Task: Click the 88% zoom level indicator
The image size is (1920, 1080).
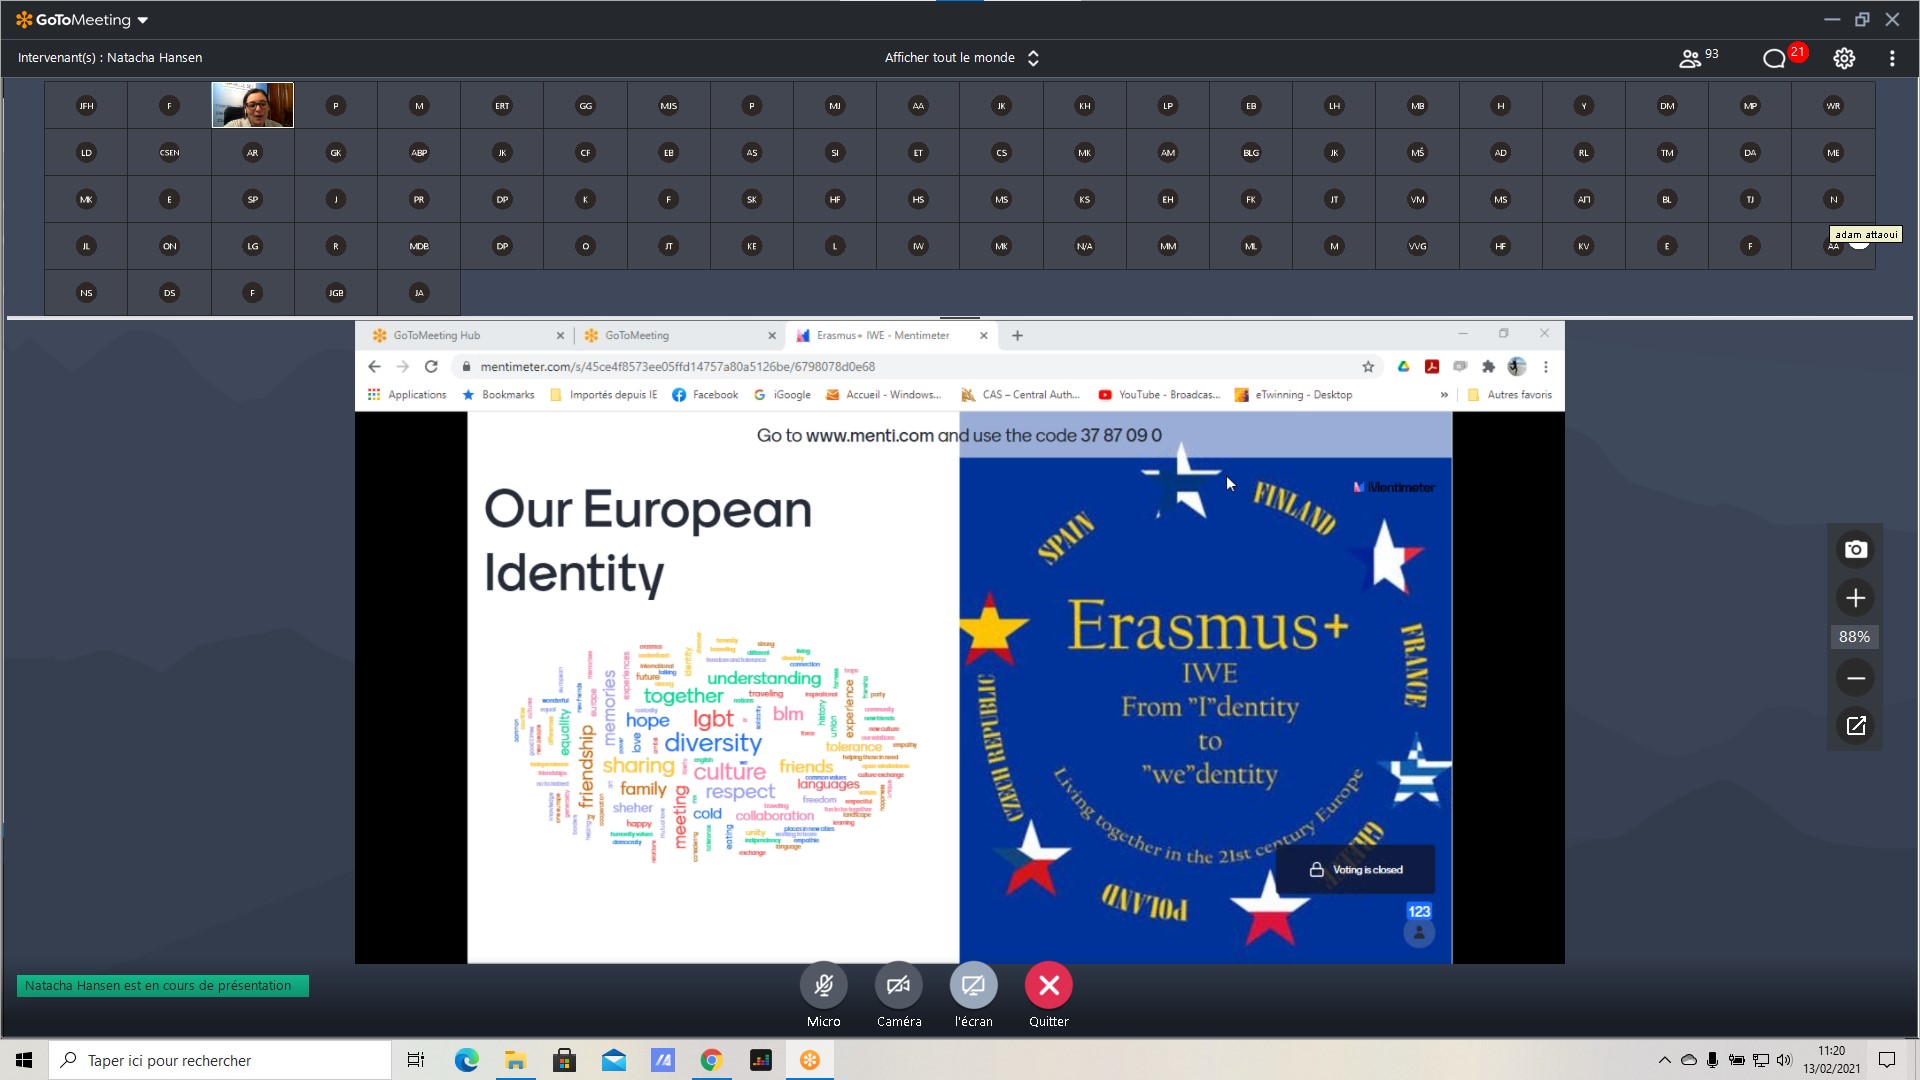Action: [x=1854, y=637]
